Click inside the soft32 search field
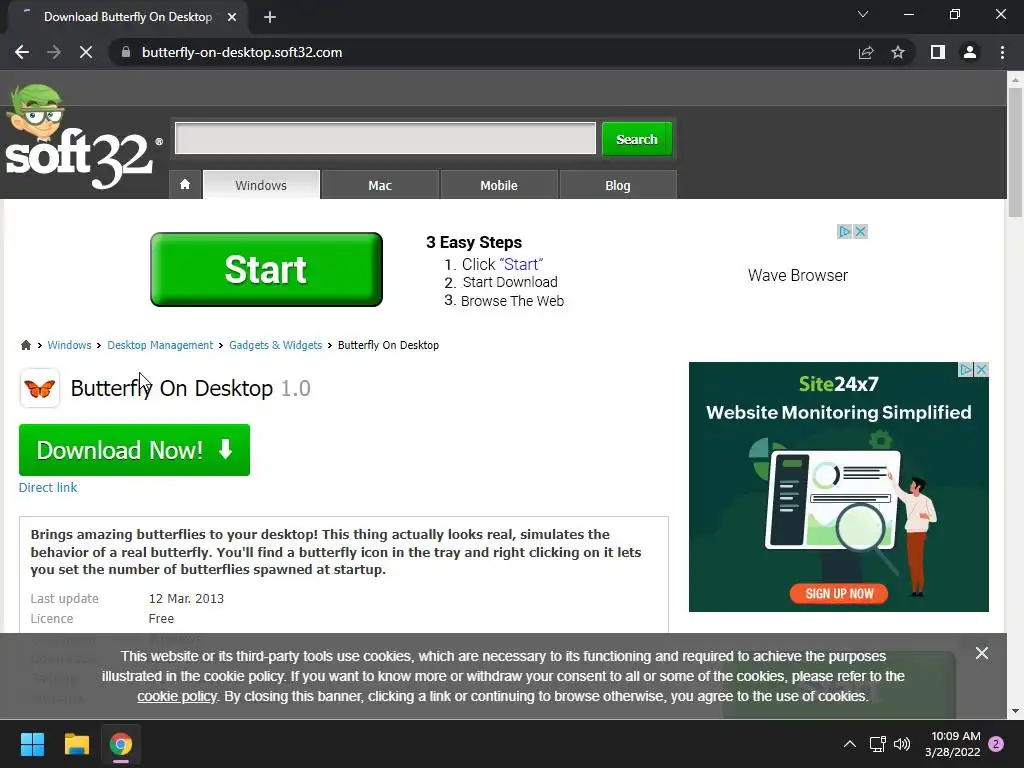Image resolution: width=1024 pixels, height=768 pixels. [x=385, y=138]
